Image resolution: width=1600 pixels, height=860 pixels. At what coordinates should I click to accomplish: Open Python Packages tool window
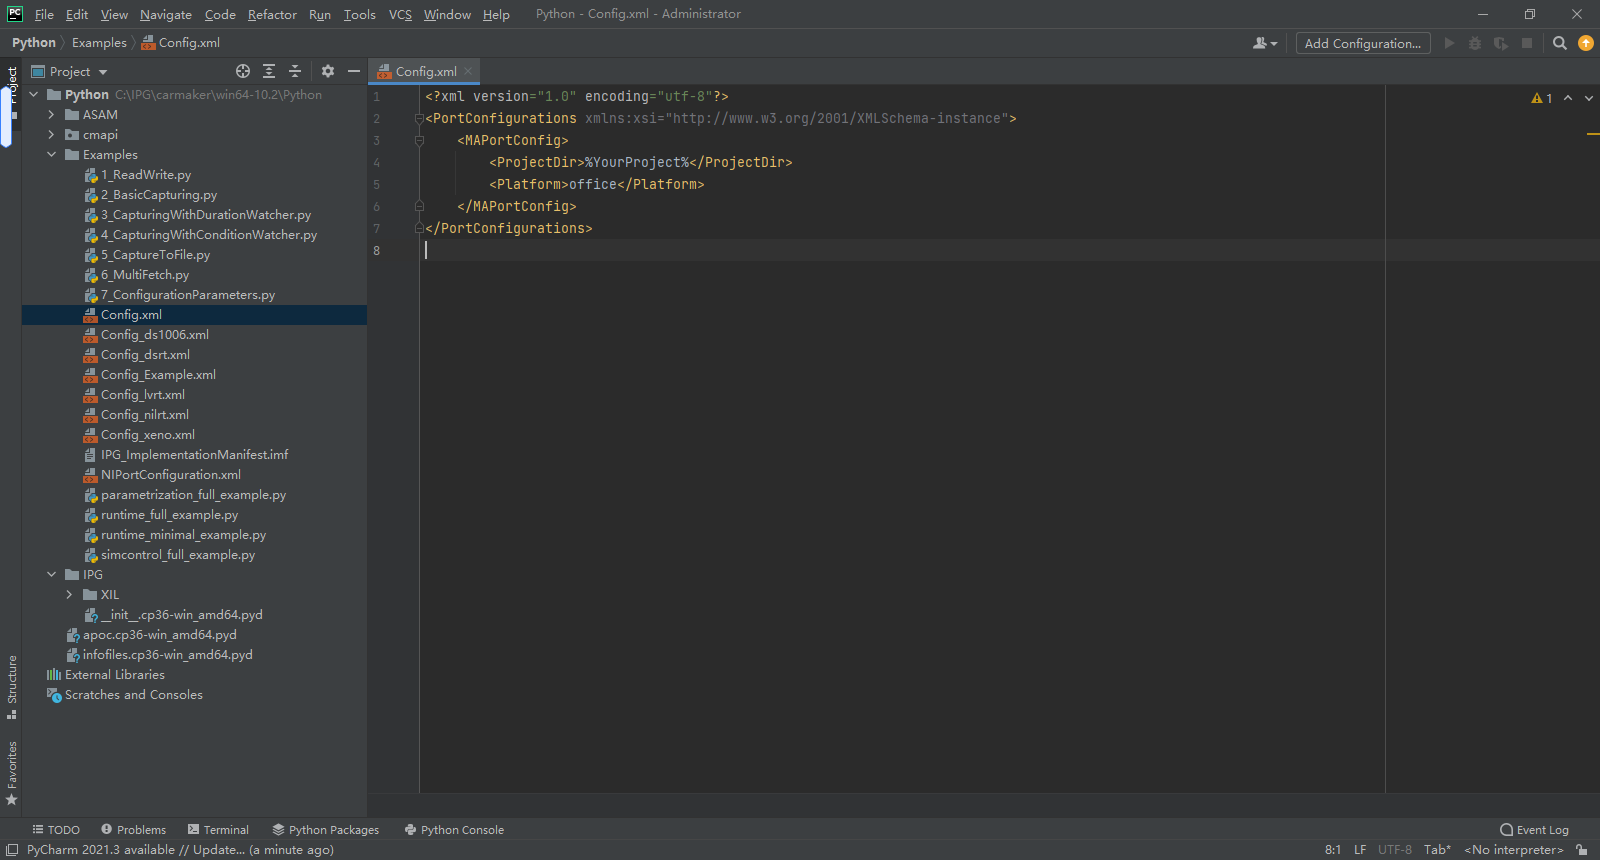click(x=326, y=830)
